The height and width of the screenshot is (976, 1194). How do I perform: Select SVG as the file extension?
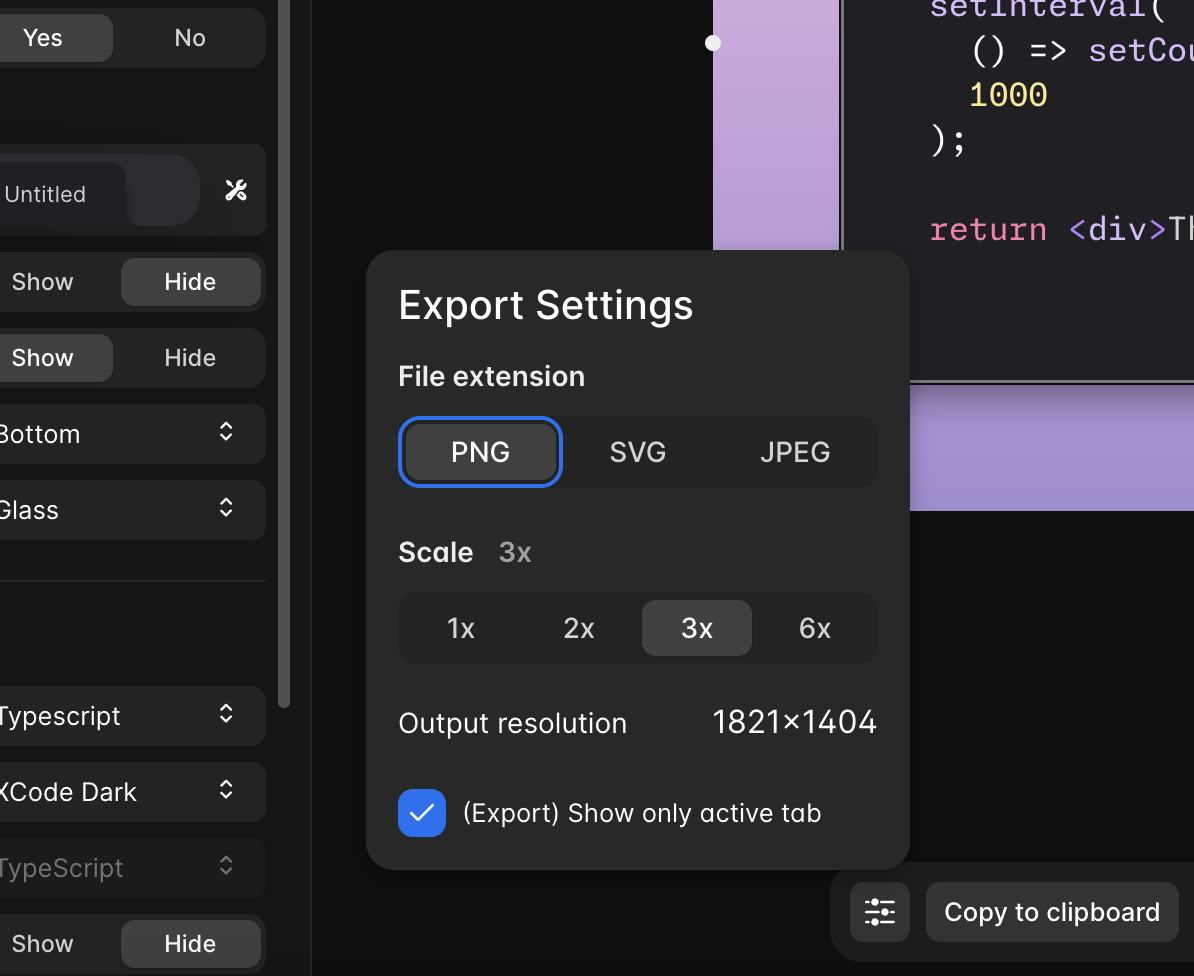pyautogui.click(x=637, y=452)
